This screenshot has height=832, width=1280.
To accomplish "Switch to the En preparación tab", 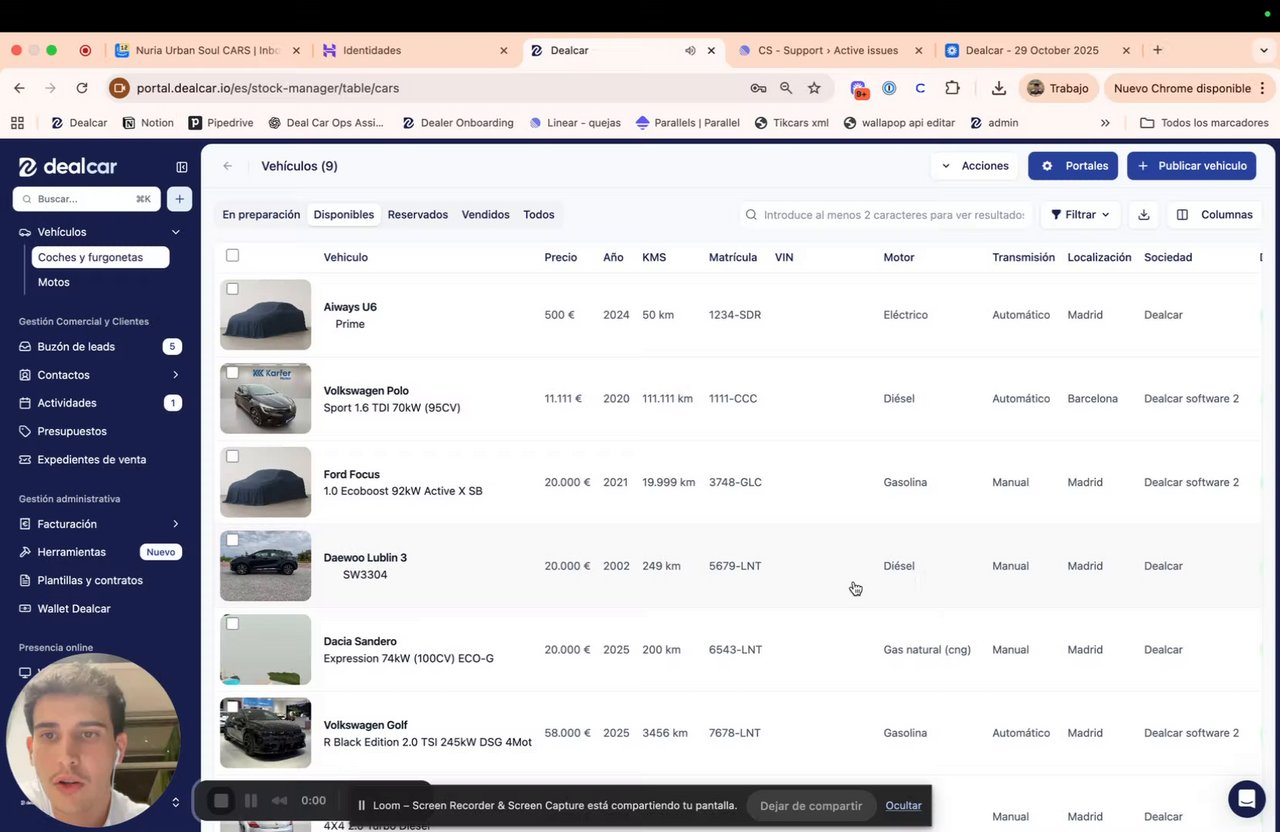I will pos(261,215).
